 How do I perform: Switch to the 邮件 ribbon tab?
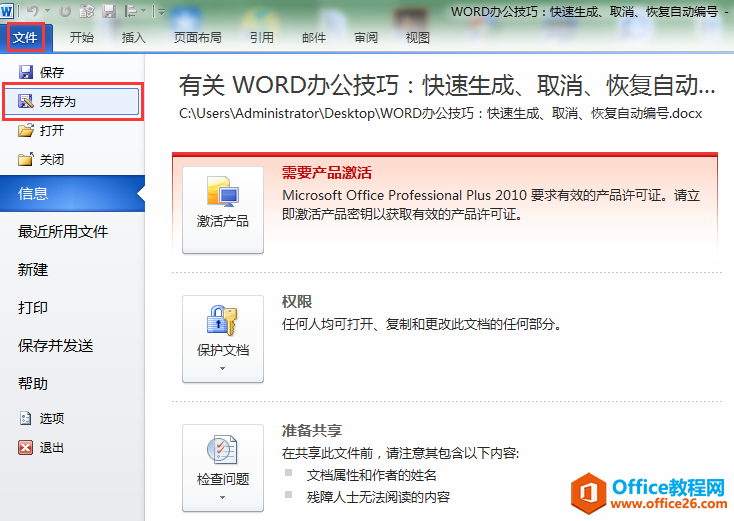click(x=314, y=37)
